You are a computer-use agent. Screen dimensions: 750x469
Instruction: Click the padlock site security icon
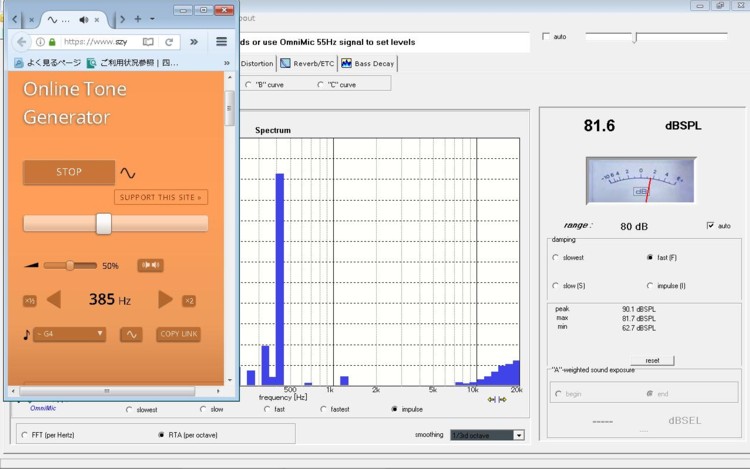[52, 42]
